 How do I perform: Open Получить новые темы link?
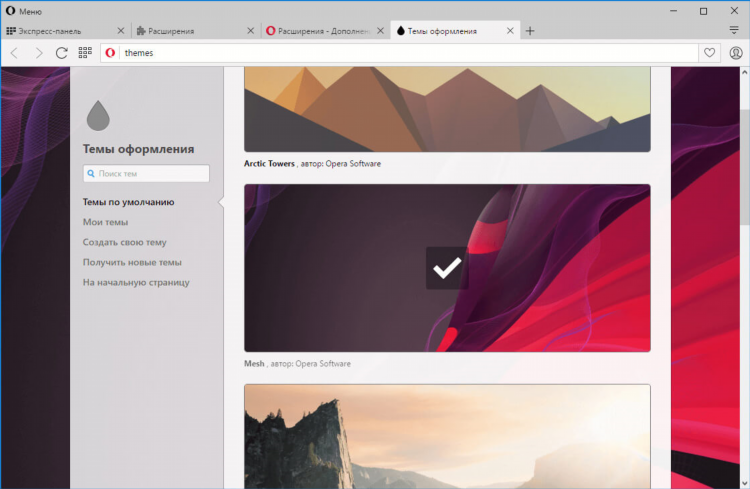click(x=132, y=262)
